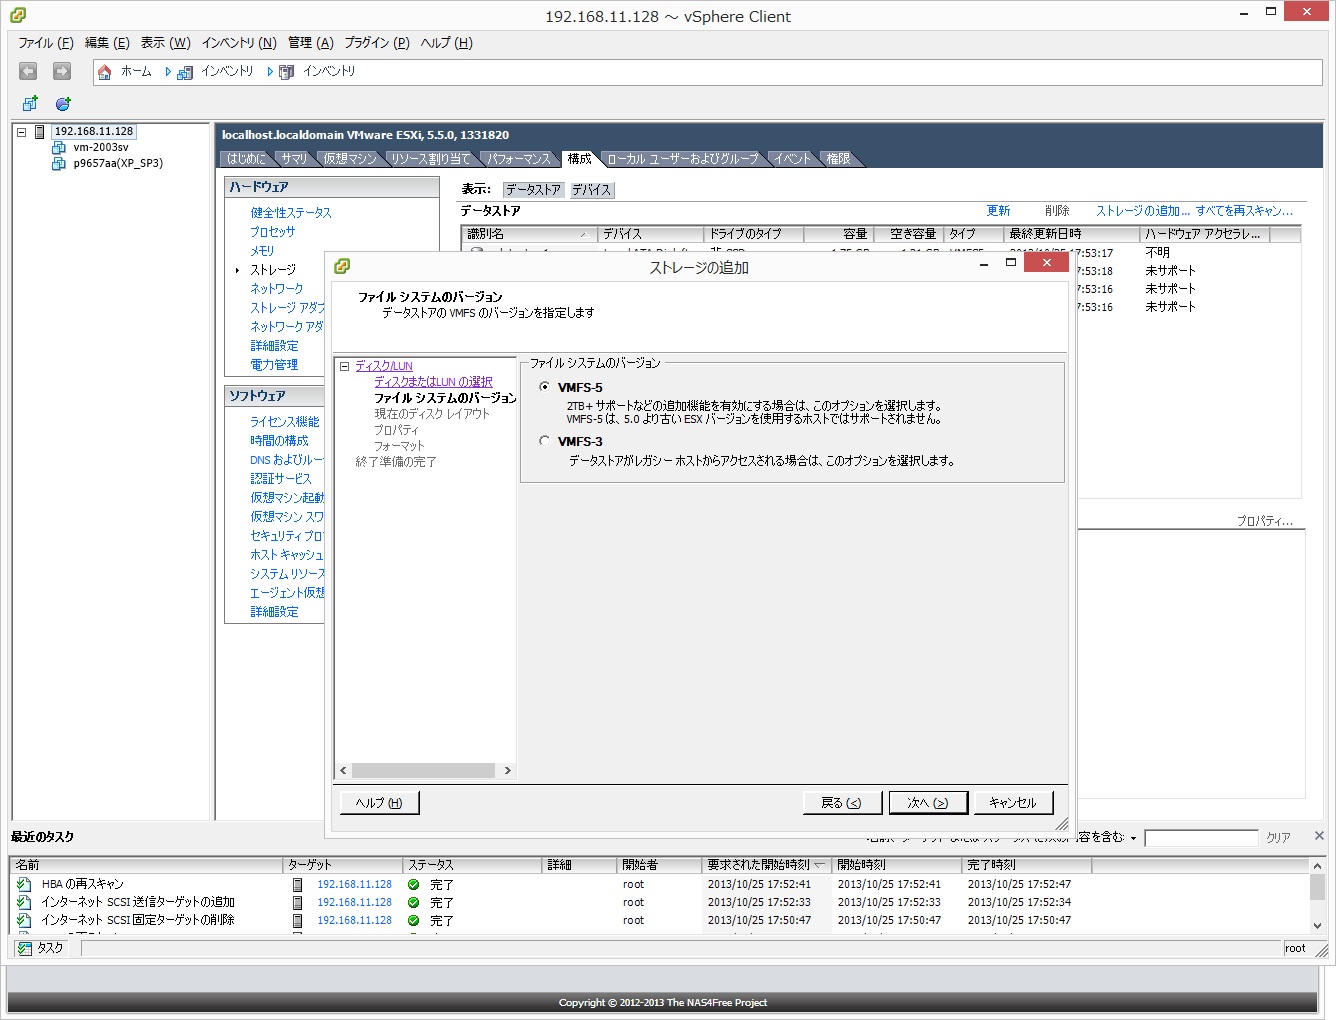
Task: Click the ディスクまたはLUN の選択 wizard link
Action: tap(433, 382)
